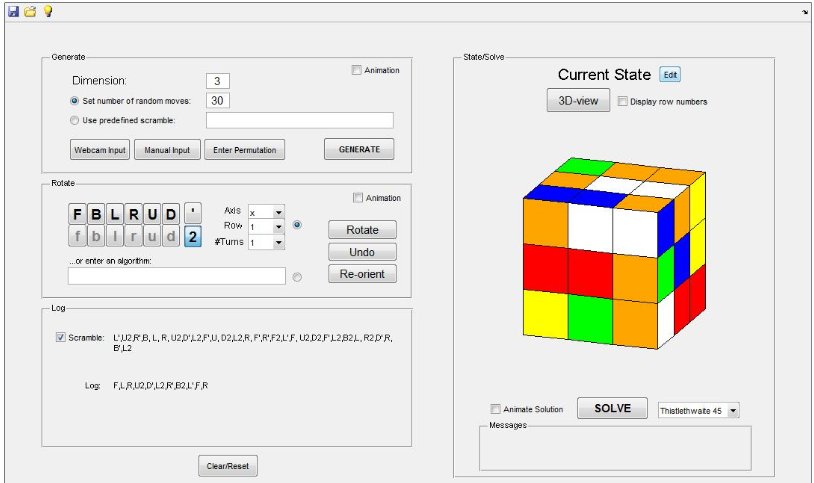This screenshot has height=483, width=814.
Task: Click the Messages output box
Action: [615, 450]
